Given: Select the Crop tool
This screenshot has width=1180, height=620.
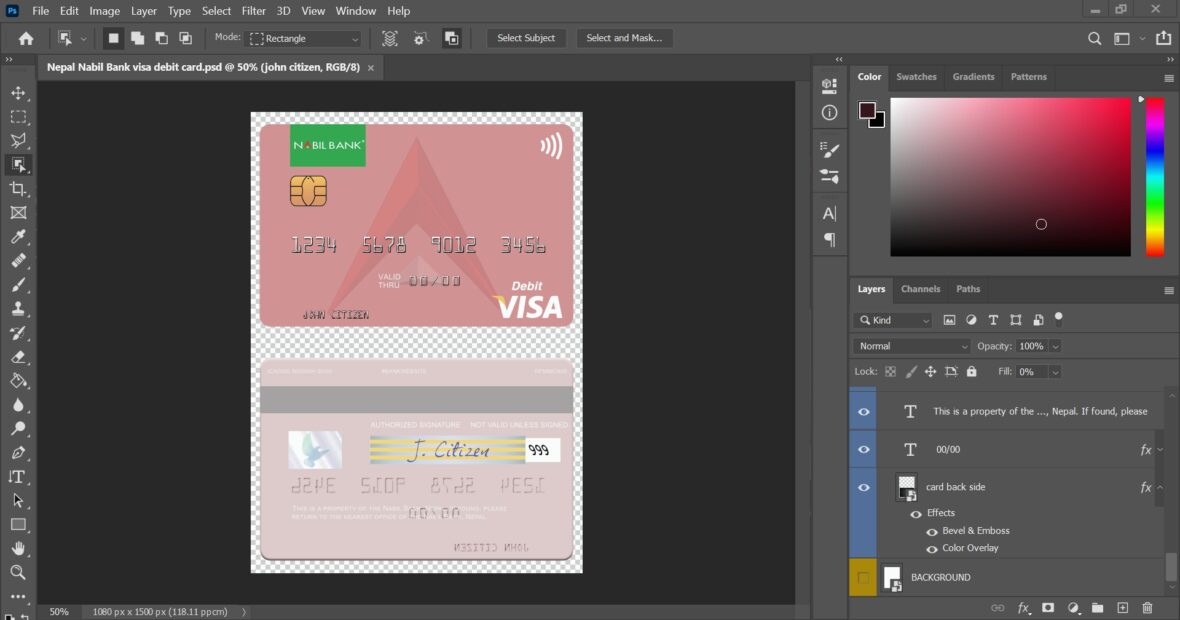Looking at the screenshot, I should click(18, 189).
